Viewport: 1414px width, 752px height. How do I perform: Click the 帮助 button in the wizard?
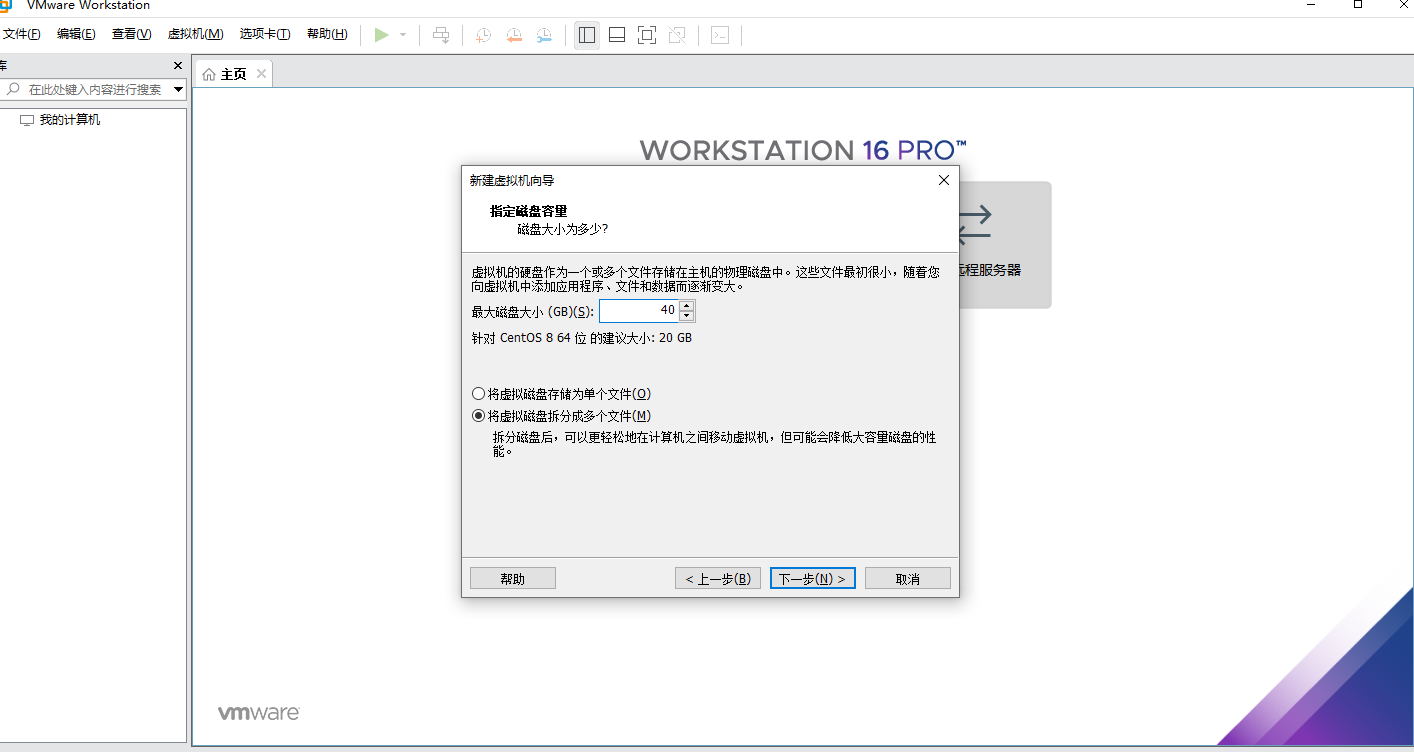tap(513, 579)
